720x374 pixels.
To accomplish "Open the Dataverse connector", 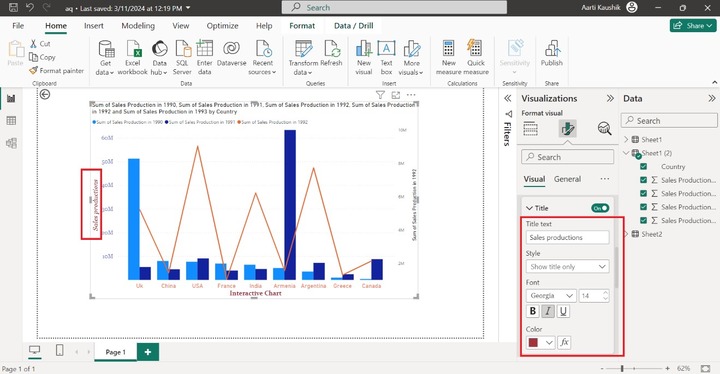I will 231,54.
